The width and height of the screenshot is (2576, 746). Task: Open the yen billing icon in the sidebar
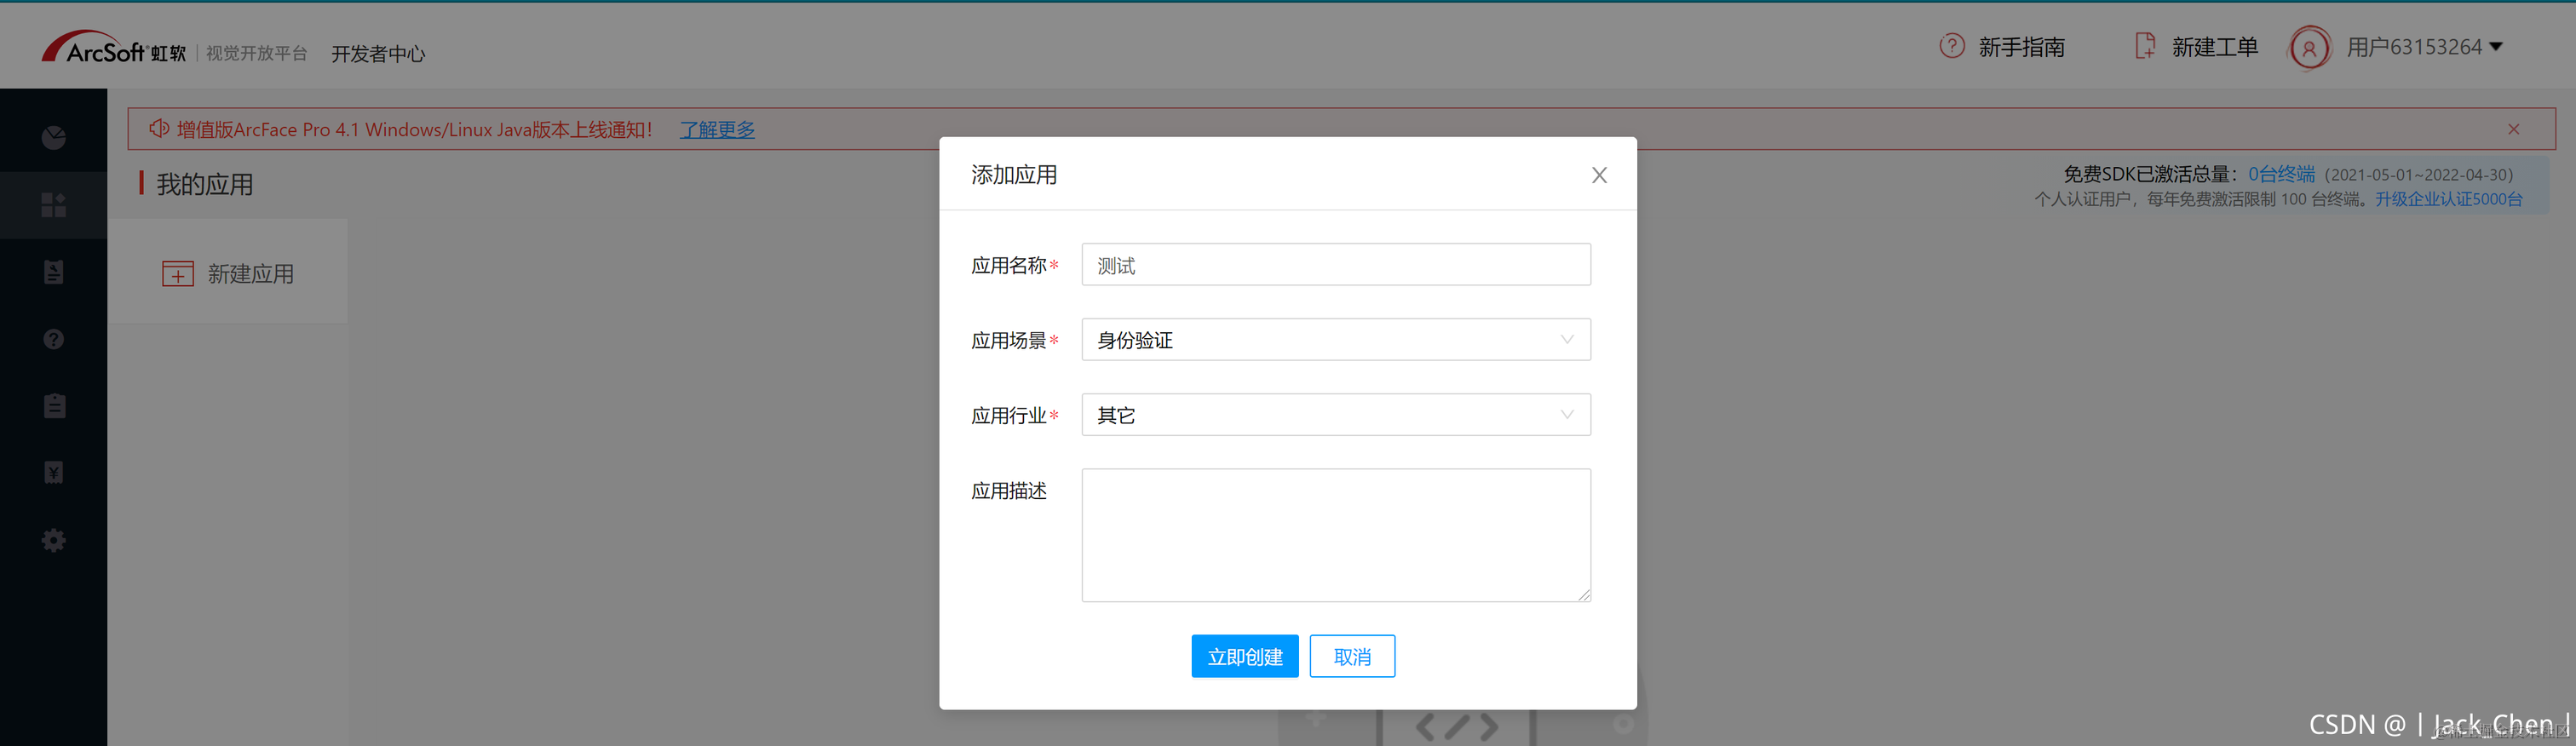click(x=54, y=473)
